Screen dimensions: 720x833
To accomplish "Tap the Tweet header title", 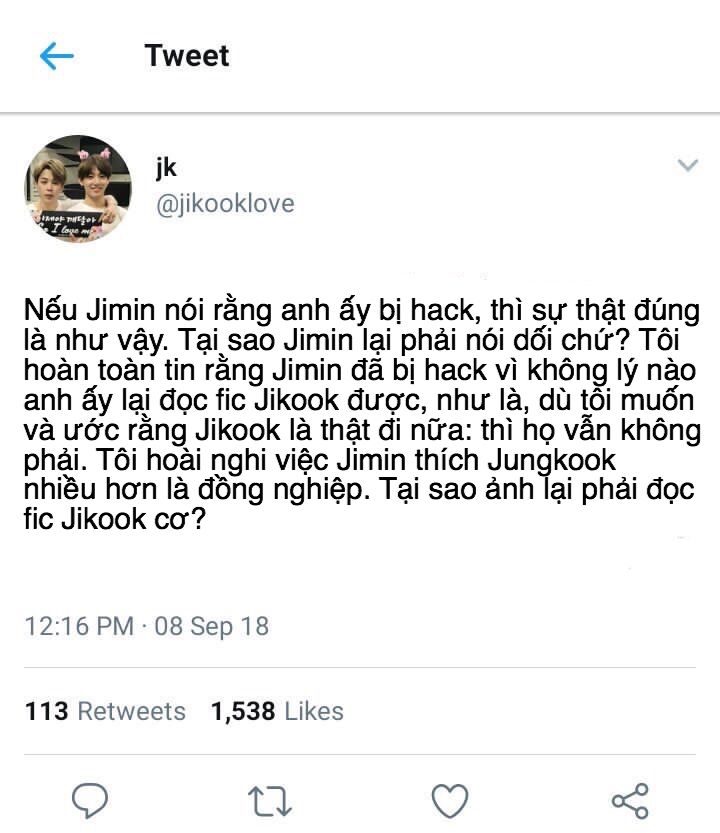I will click(187, 56).
